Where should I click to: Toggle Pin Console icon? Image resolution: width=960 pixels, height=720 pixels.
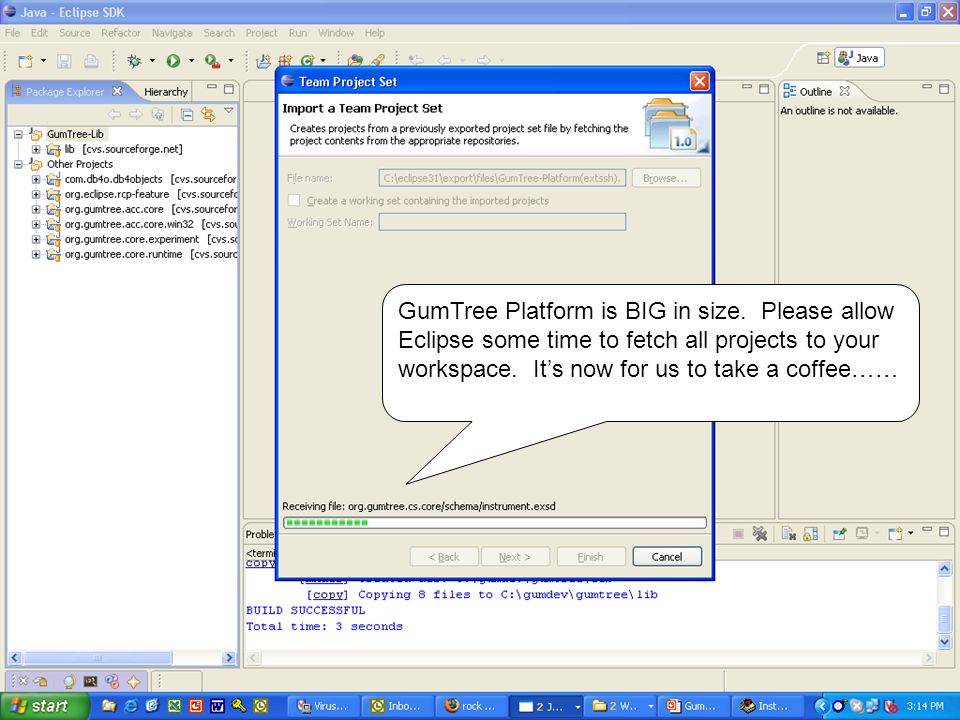[839, 534]
